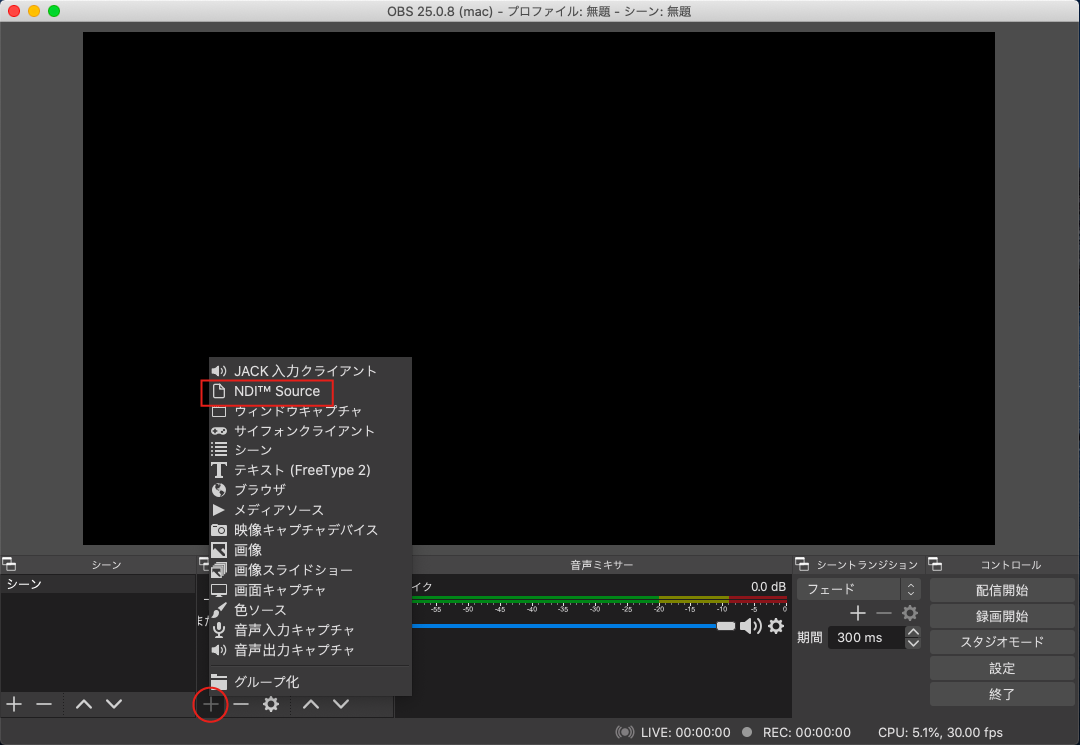1080x745 pixels.
Task: Choose サイフォンクライアント in the menu
Action: tap(310, 431)
